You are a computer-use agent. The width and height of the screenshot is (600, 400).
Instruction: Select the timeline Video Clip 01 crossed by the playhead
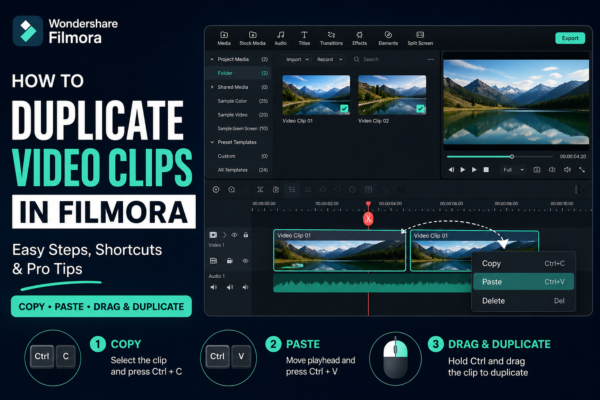point(339,251)
